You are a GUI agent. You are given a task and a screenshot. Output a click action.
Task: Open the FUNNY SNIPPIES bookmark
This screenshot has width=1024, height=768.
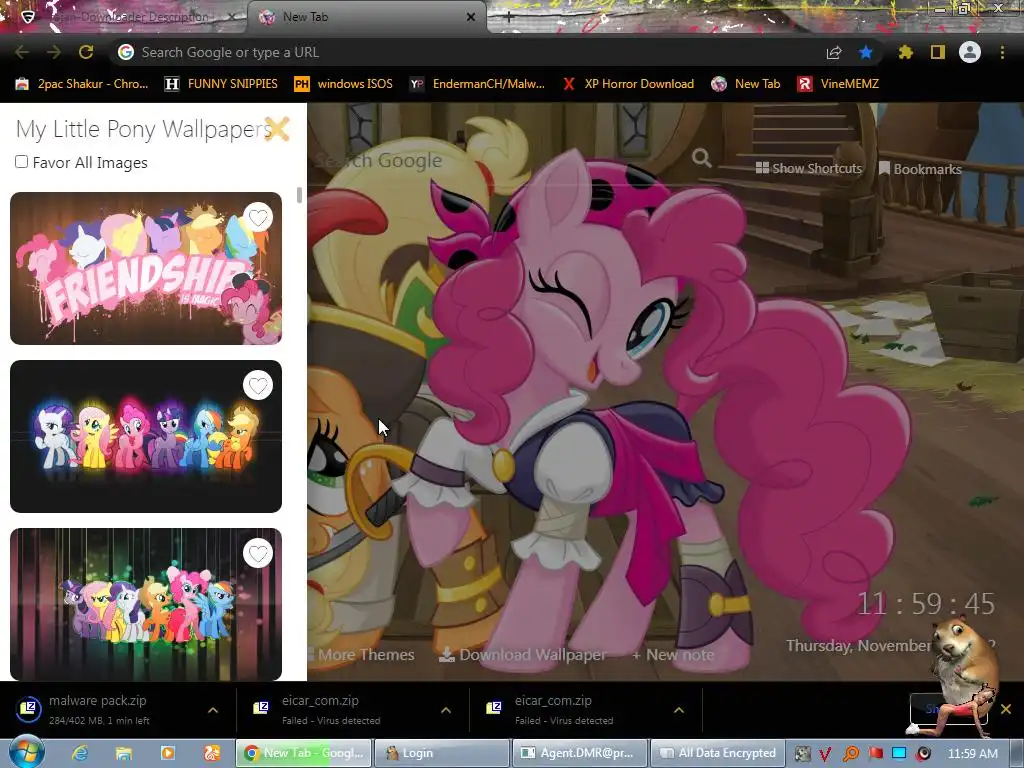pyautogui.click(x=221, y=84)
